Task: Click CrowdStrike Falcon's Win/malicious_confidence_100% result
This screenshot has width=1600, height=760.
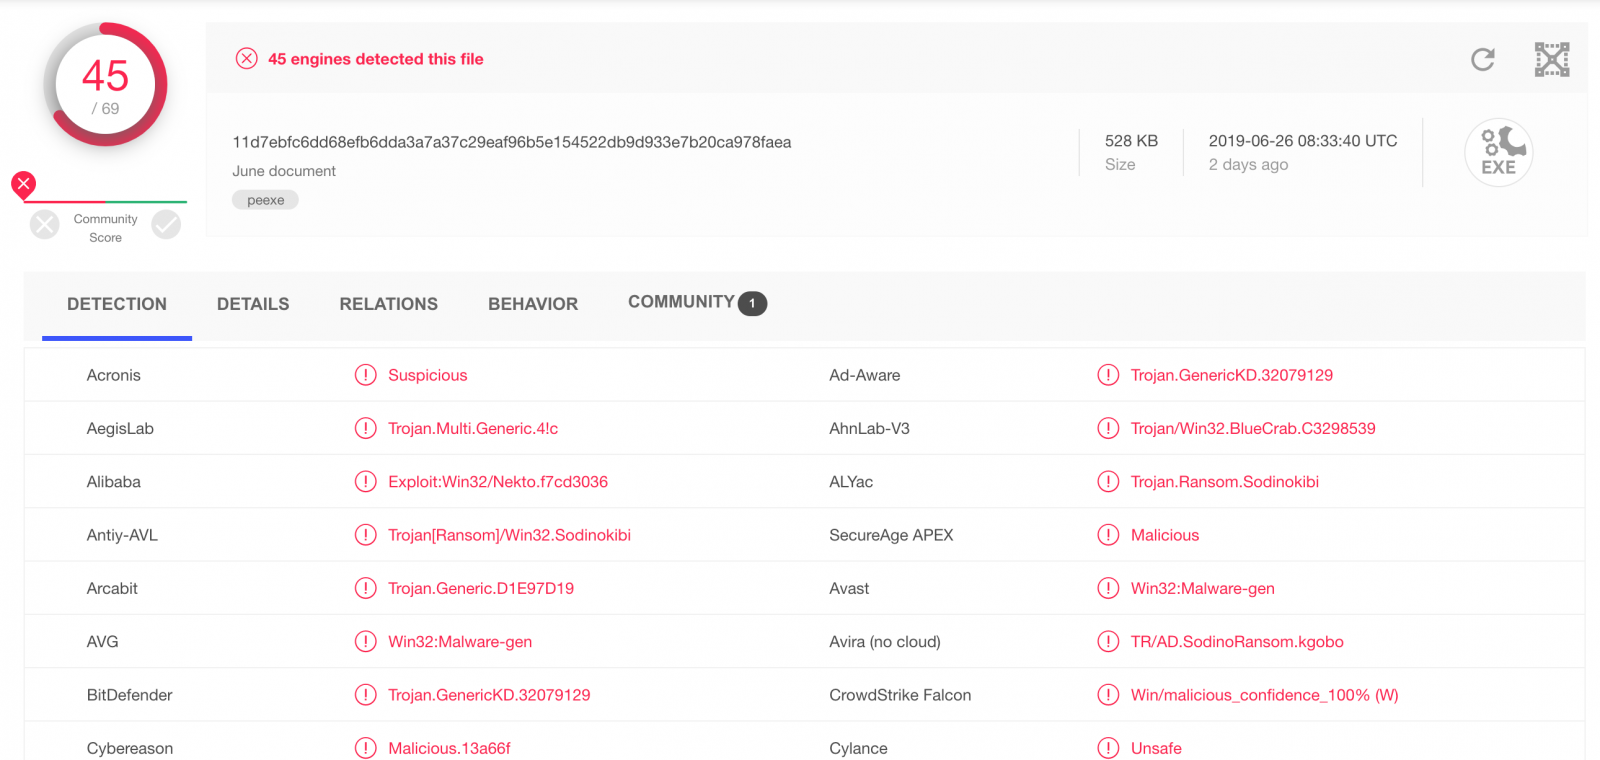Action: click(1264, 695)
